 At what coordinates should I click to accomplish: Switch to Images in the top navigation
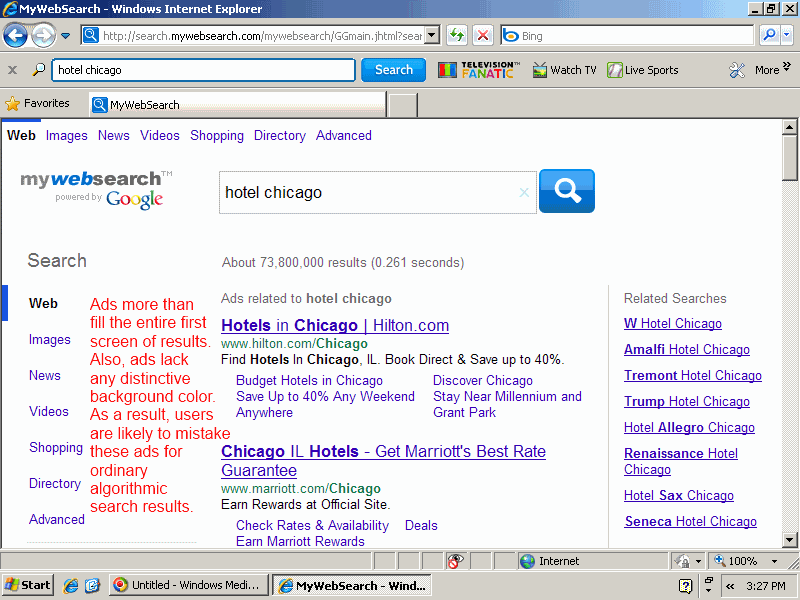(66, 136)
